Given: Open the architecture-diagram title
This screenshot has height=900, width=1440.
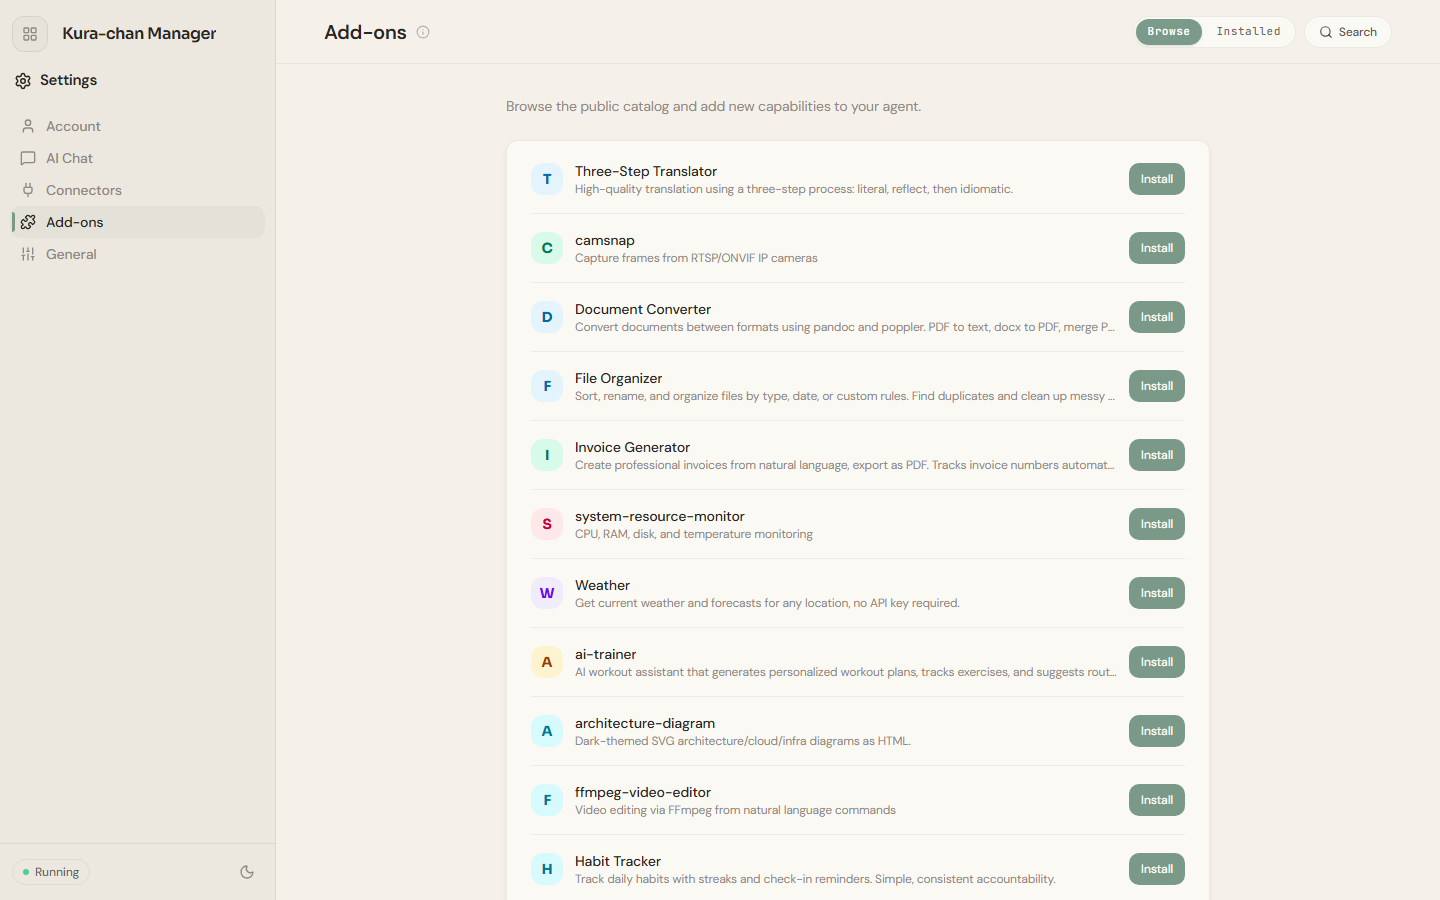Looking at the screenshot, I should (x=645, y=723).
